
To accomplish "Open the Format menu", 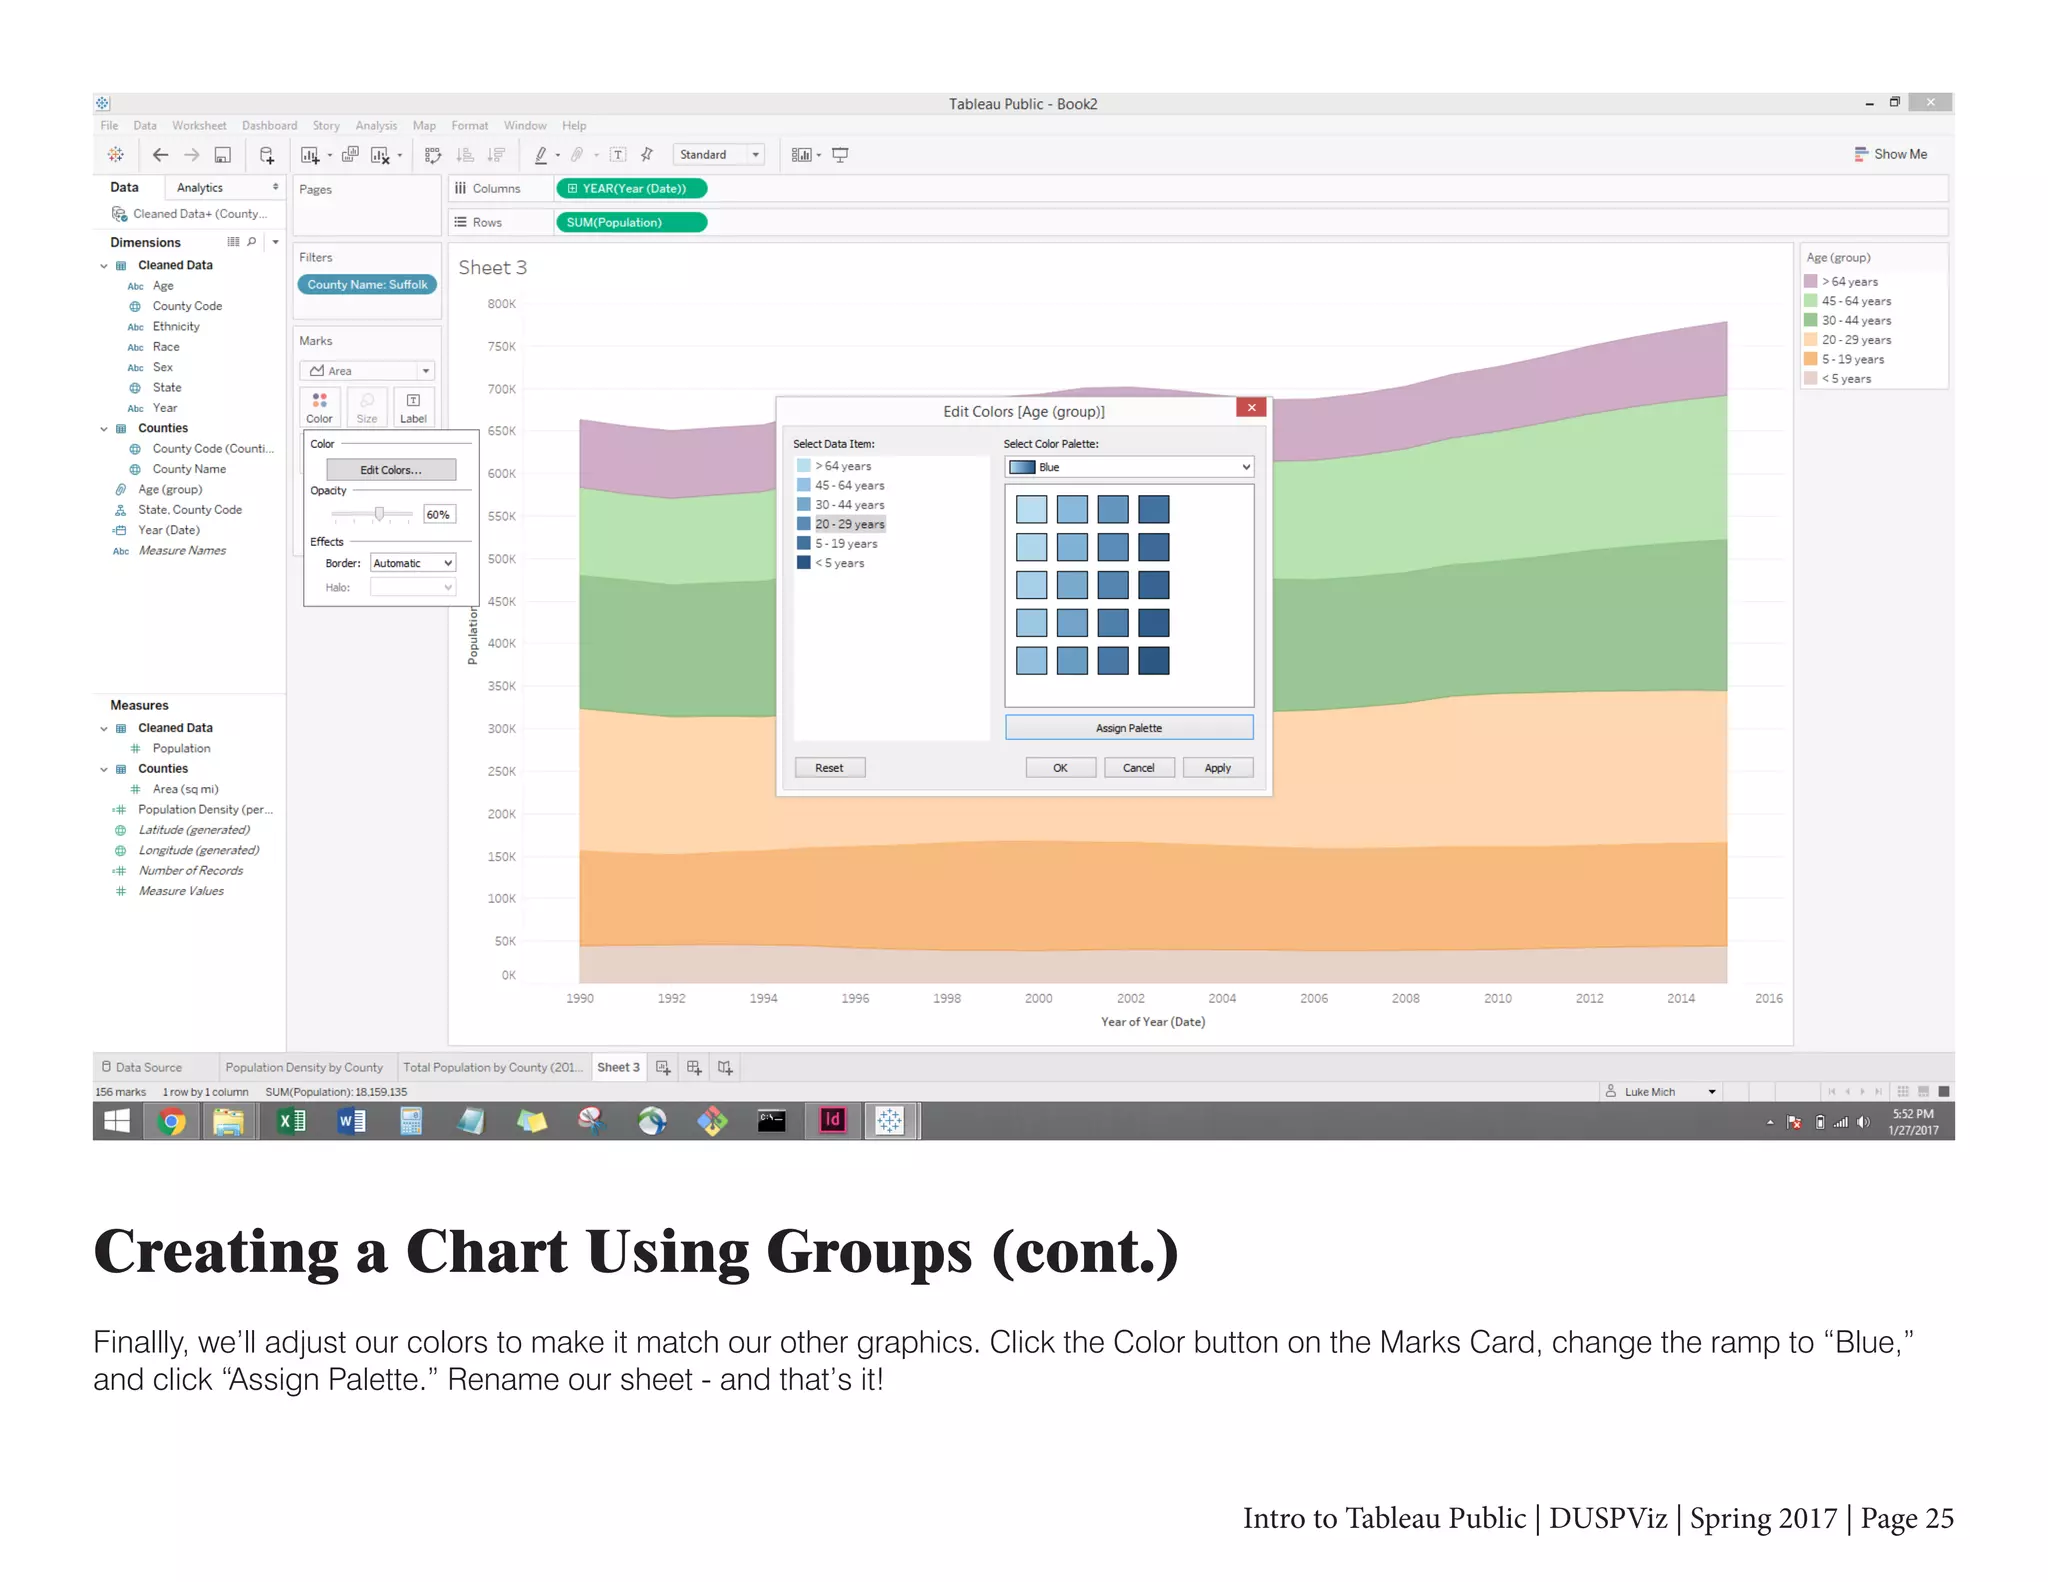I will [469, 126].
